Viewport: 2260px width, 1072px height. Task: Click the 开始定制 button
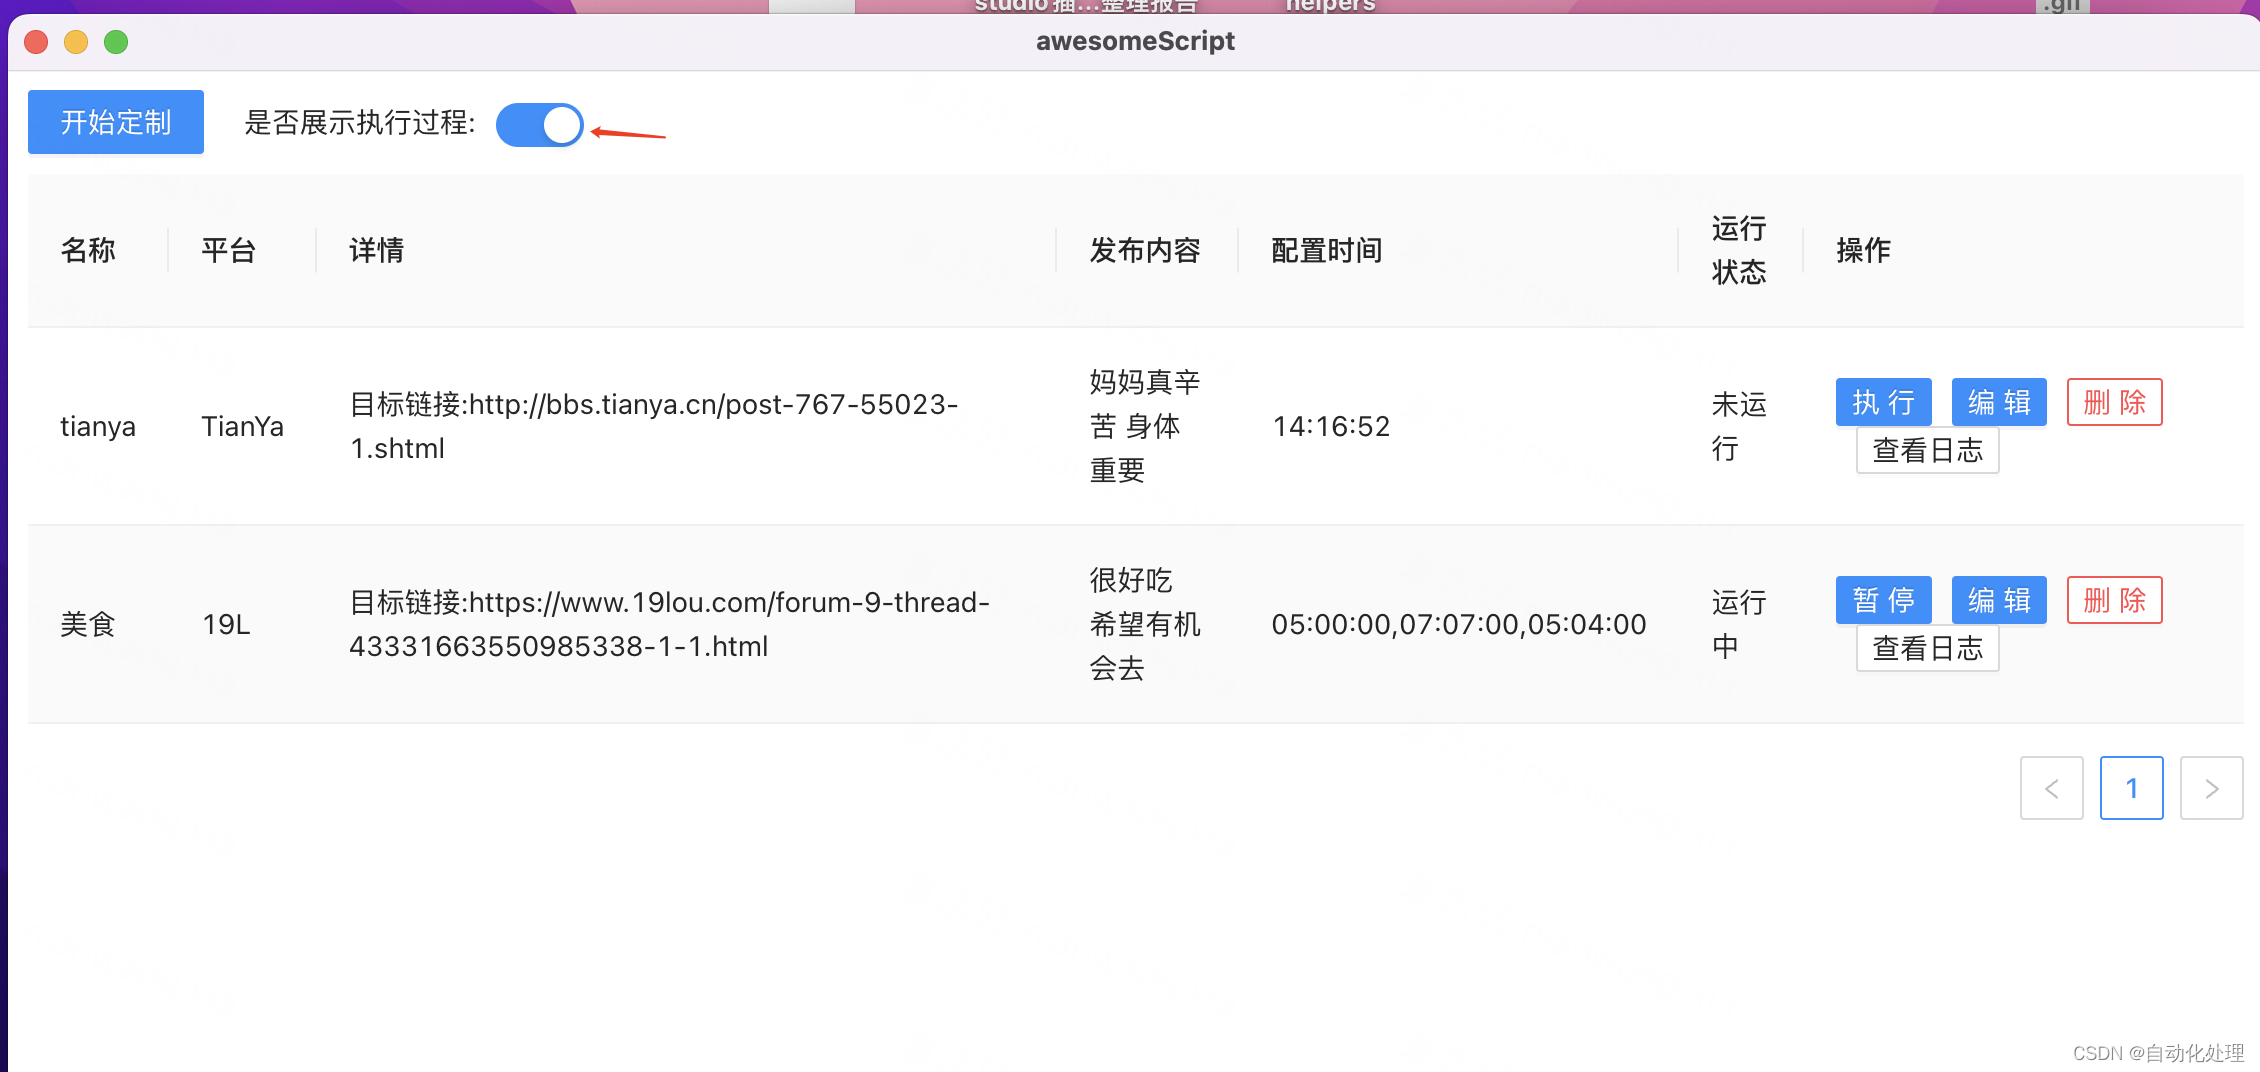click(x=116, y=122)
